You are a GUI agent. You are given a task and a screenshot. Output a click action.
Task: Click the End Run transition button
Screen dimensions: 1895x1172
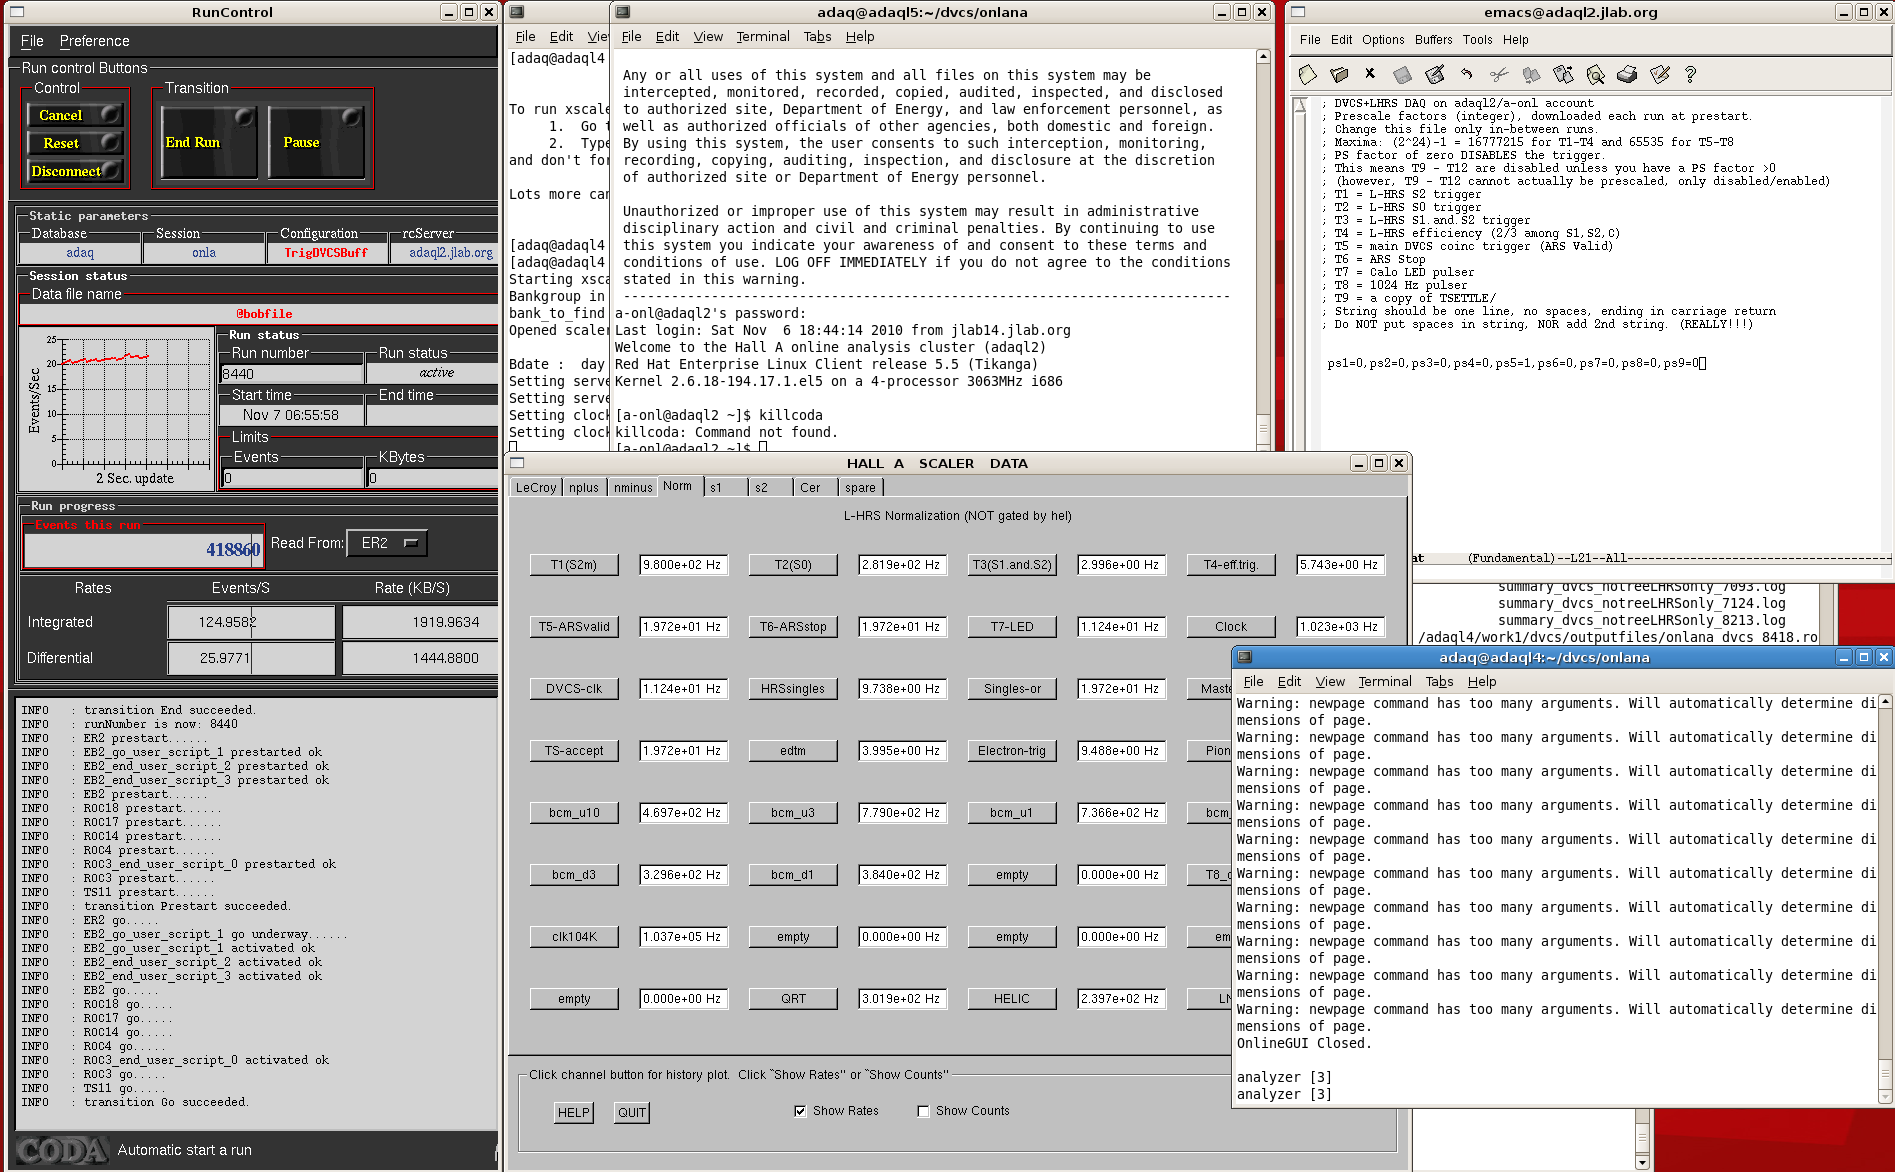pos(209,142)
